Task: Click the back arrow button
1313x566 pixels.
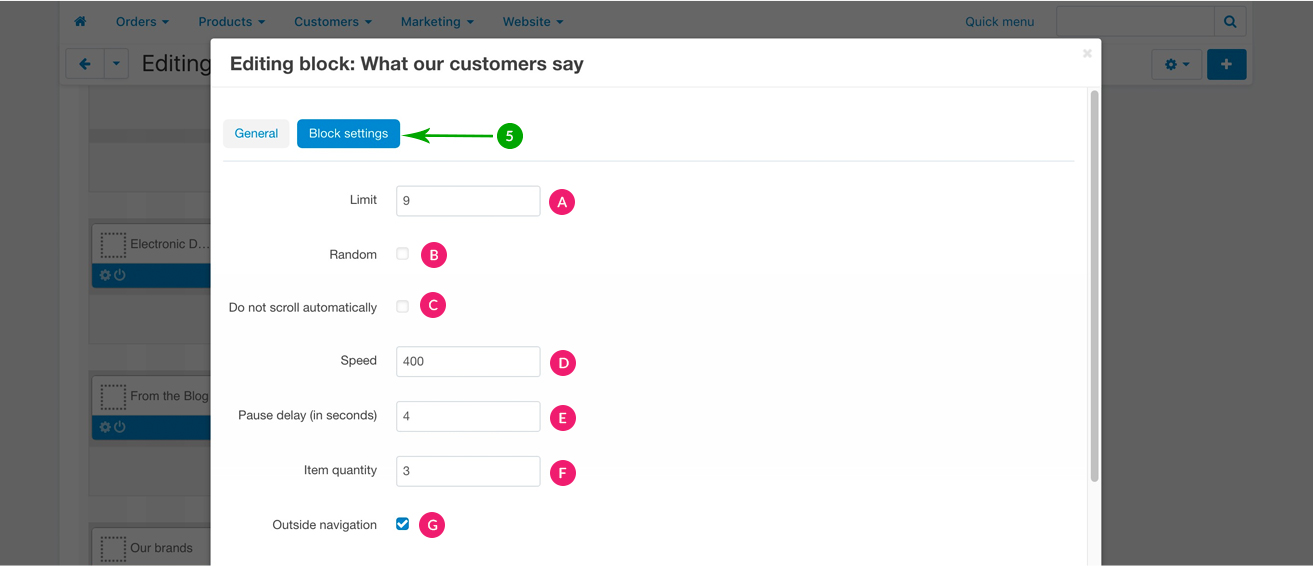Action: [85, 64]
